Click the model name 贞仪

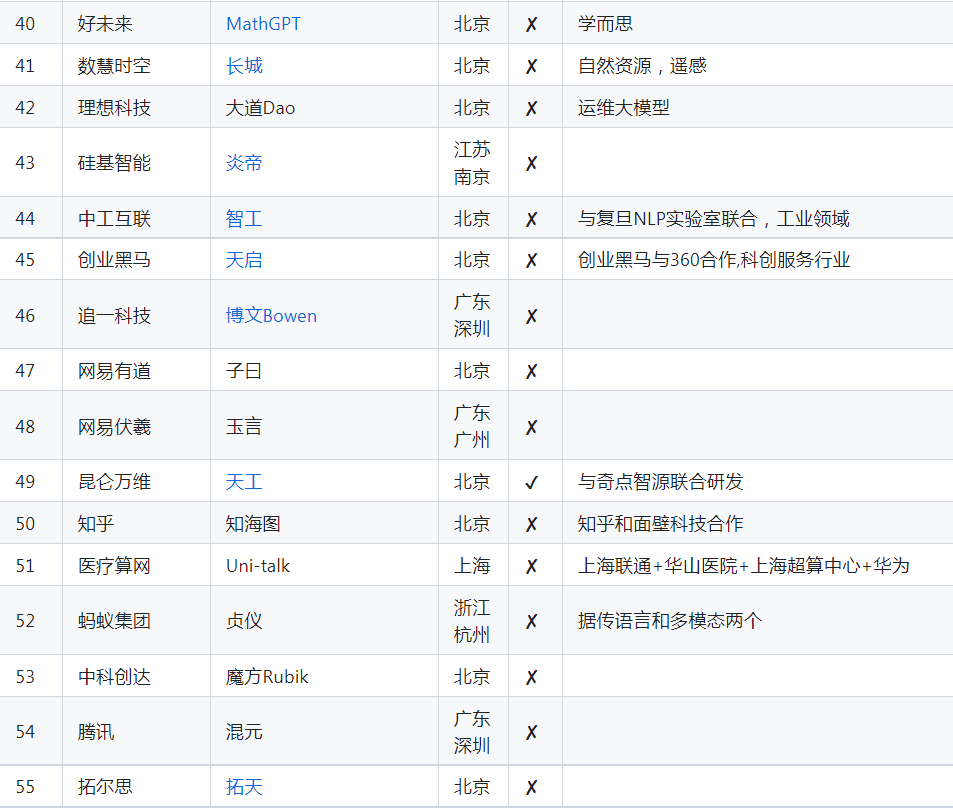pyautogui.click(x=244, y=621)
